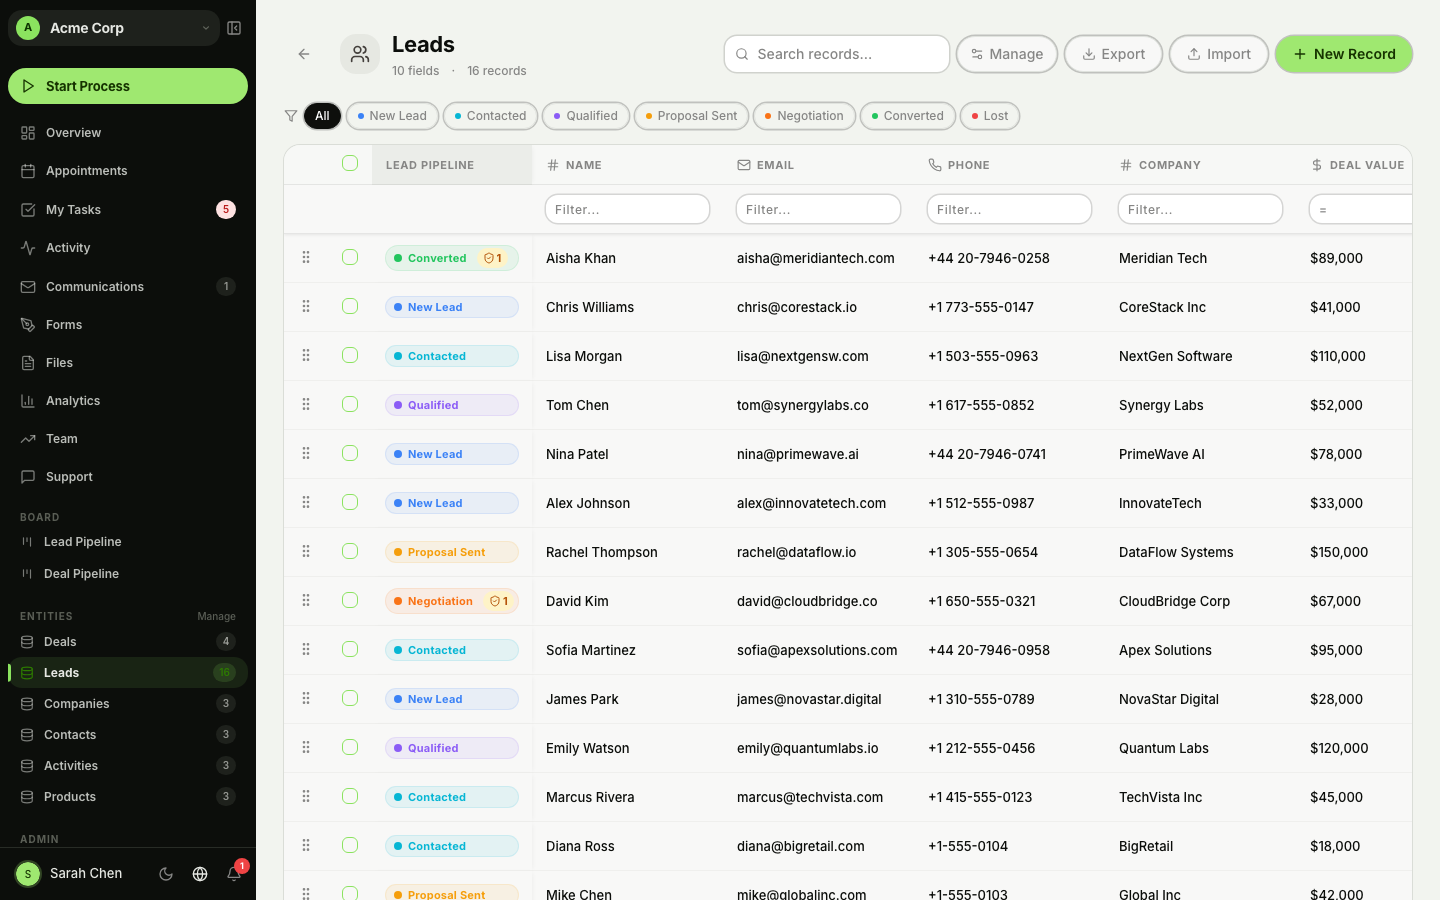Click the globe language icon
Viewport: 1440px width, 900px height.
point(200,874)
